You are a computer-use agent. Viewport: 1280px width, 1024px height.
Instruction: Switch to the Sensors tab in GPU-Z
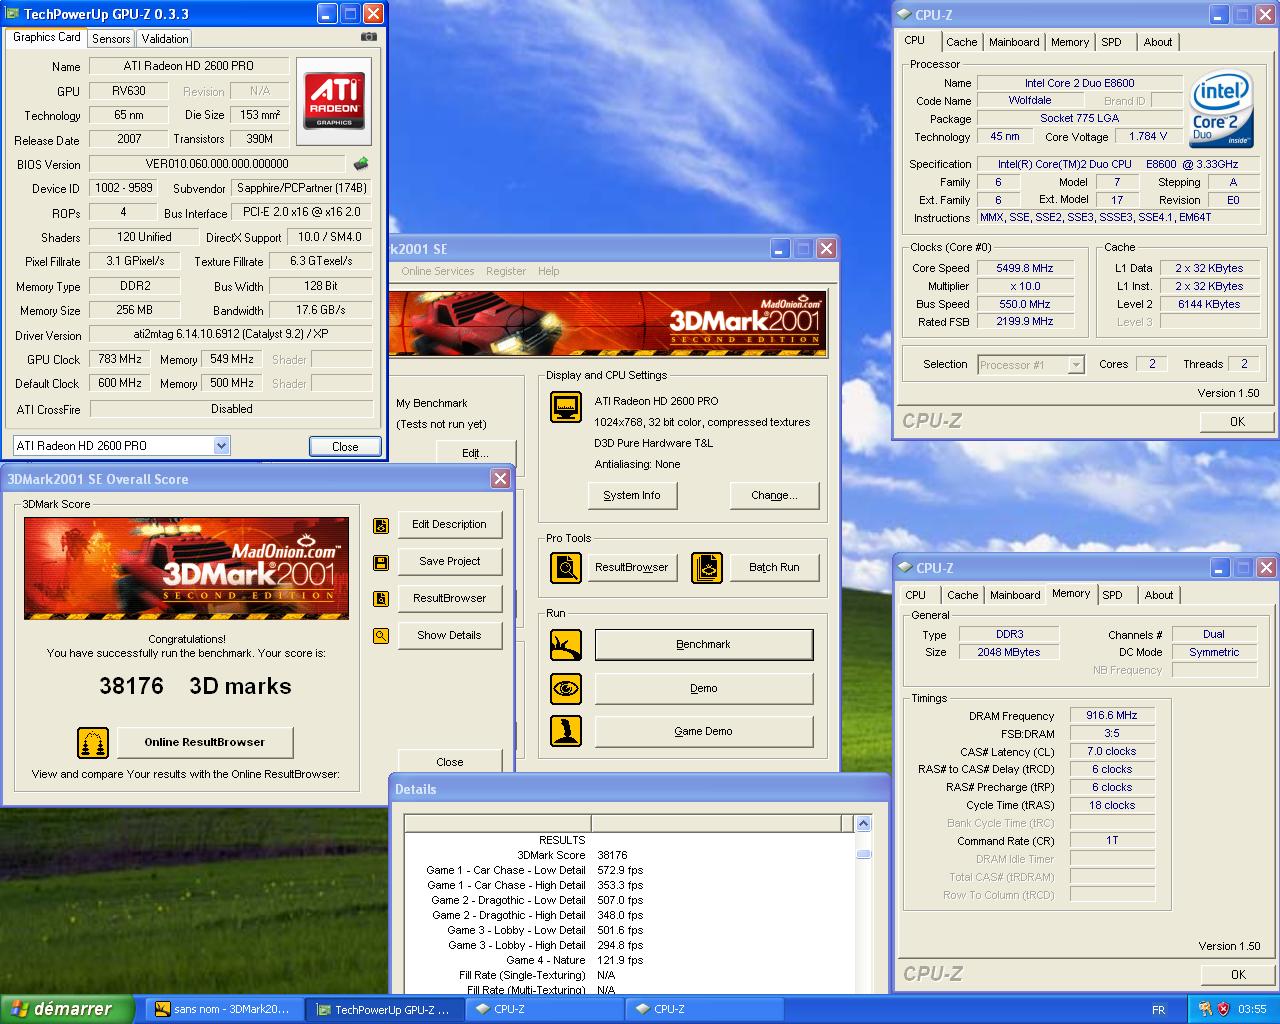pos(111,39)
